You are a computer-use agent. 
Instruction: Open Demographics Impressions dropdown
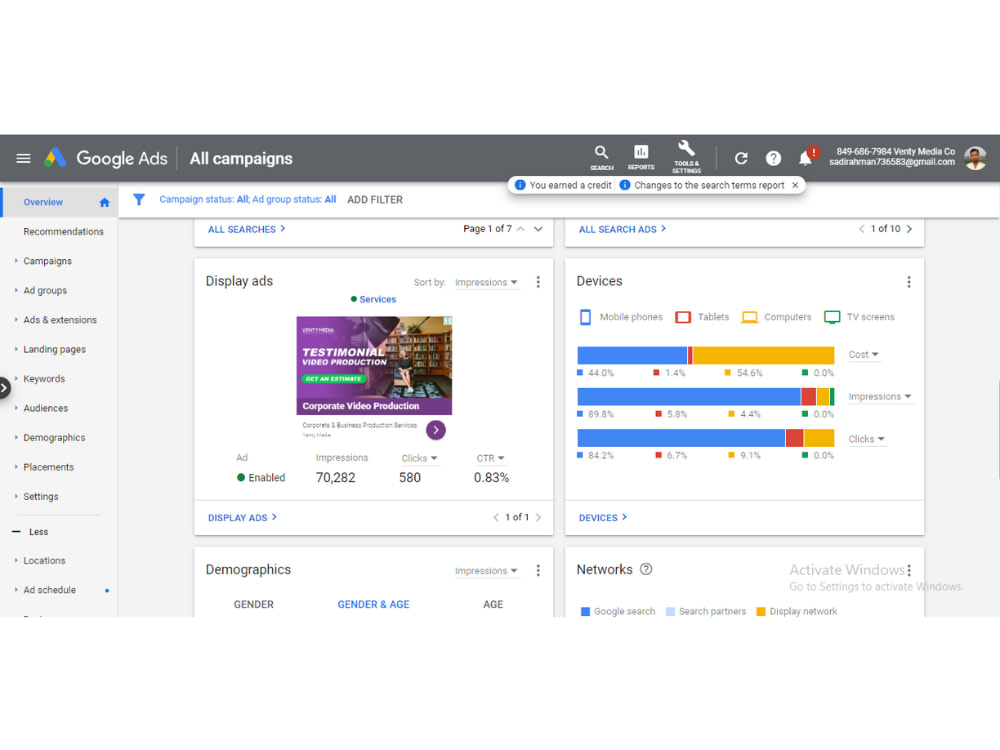click(486, 571)
